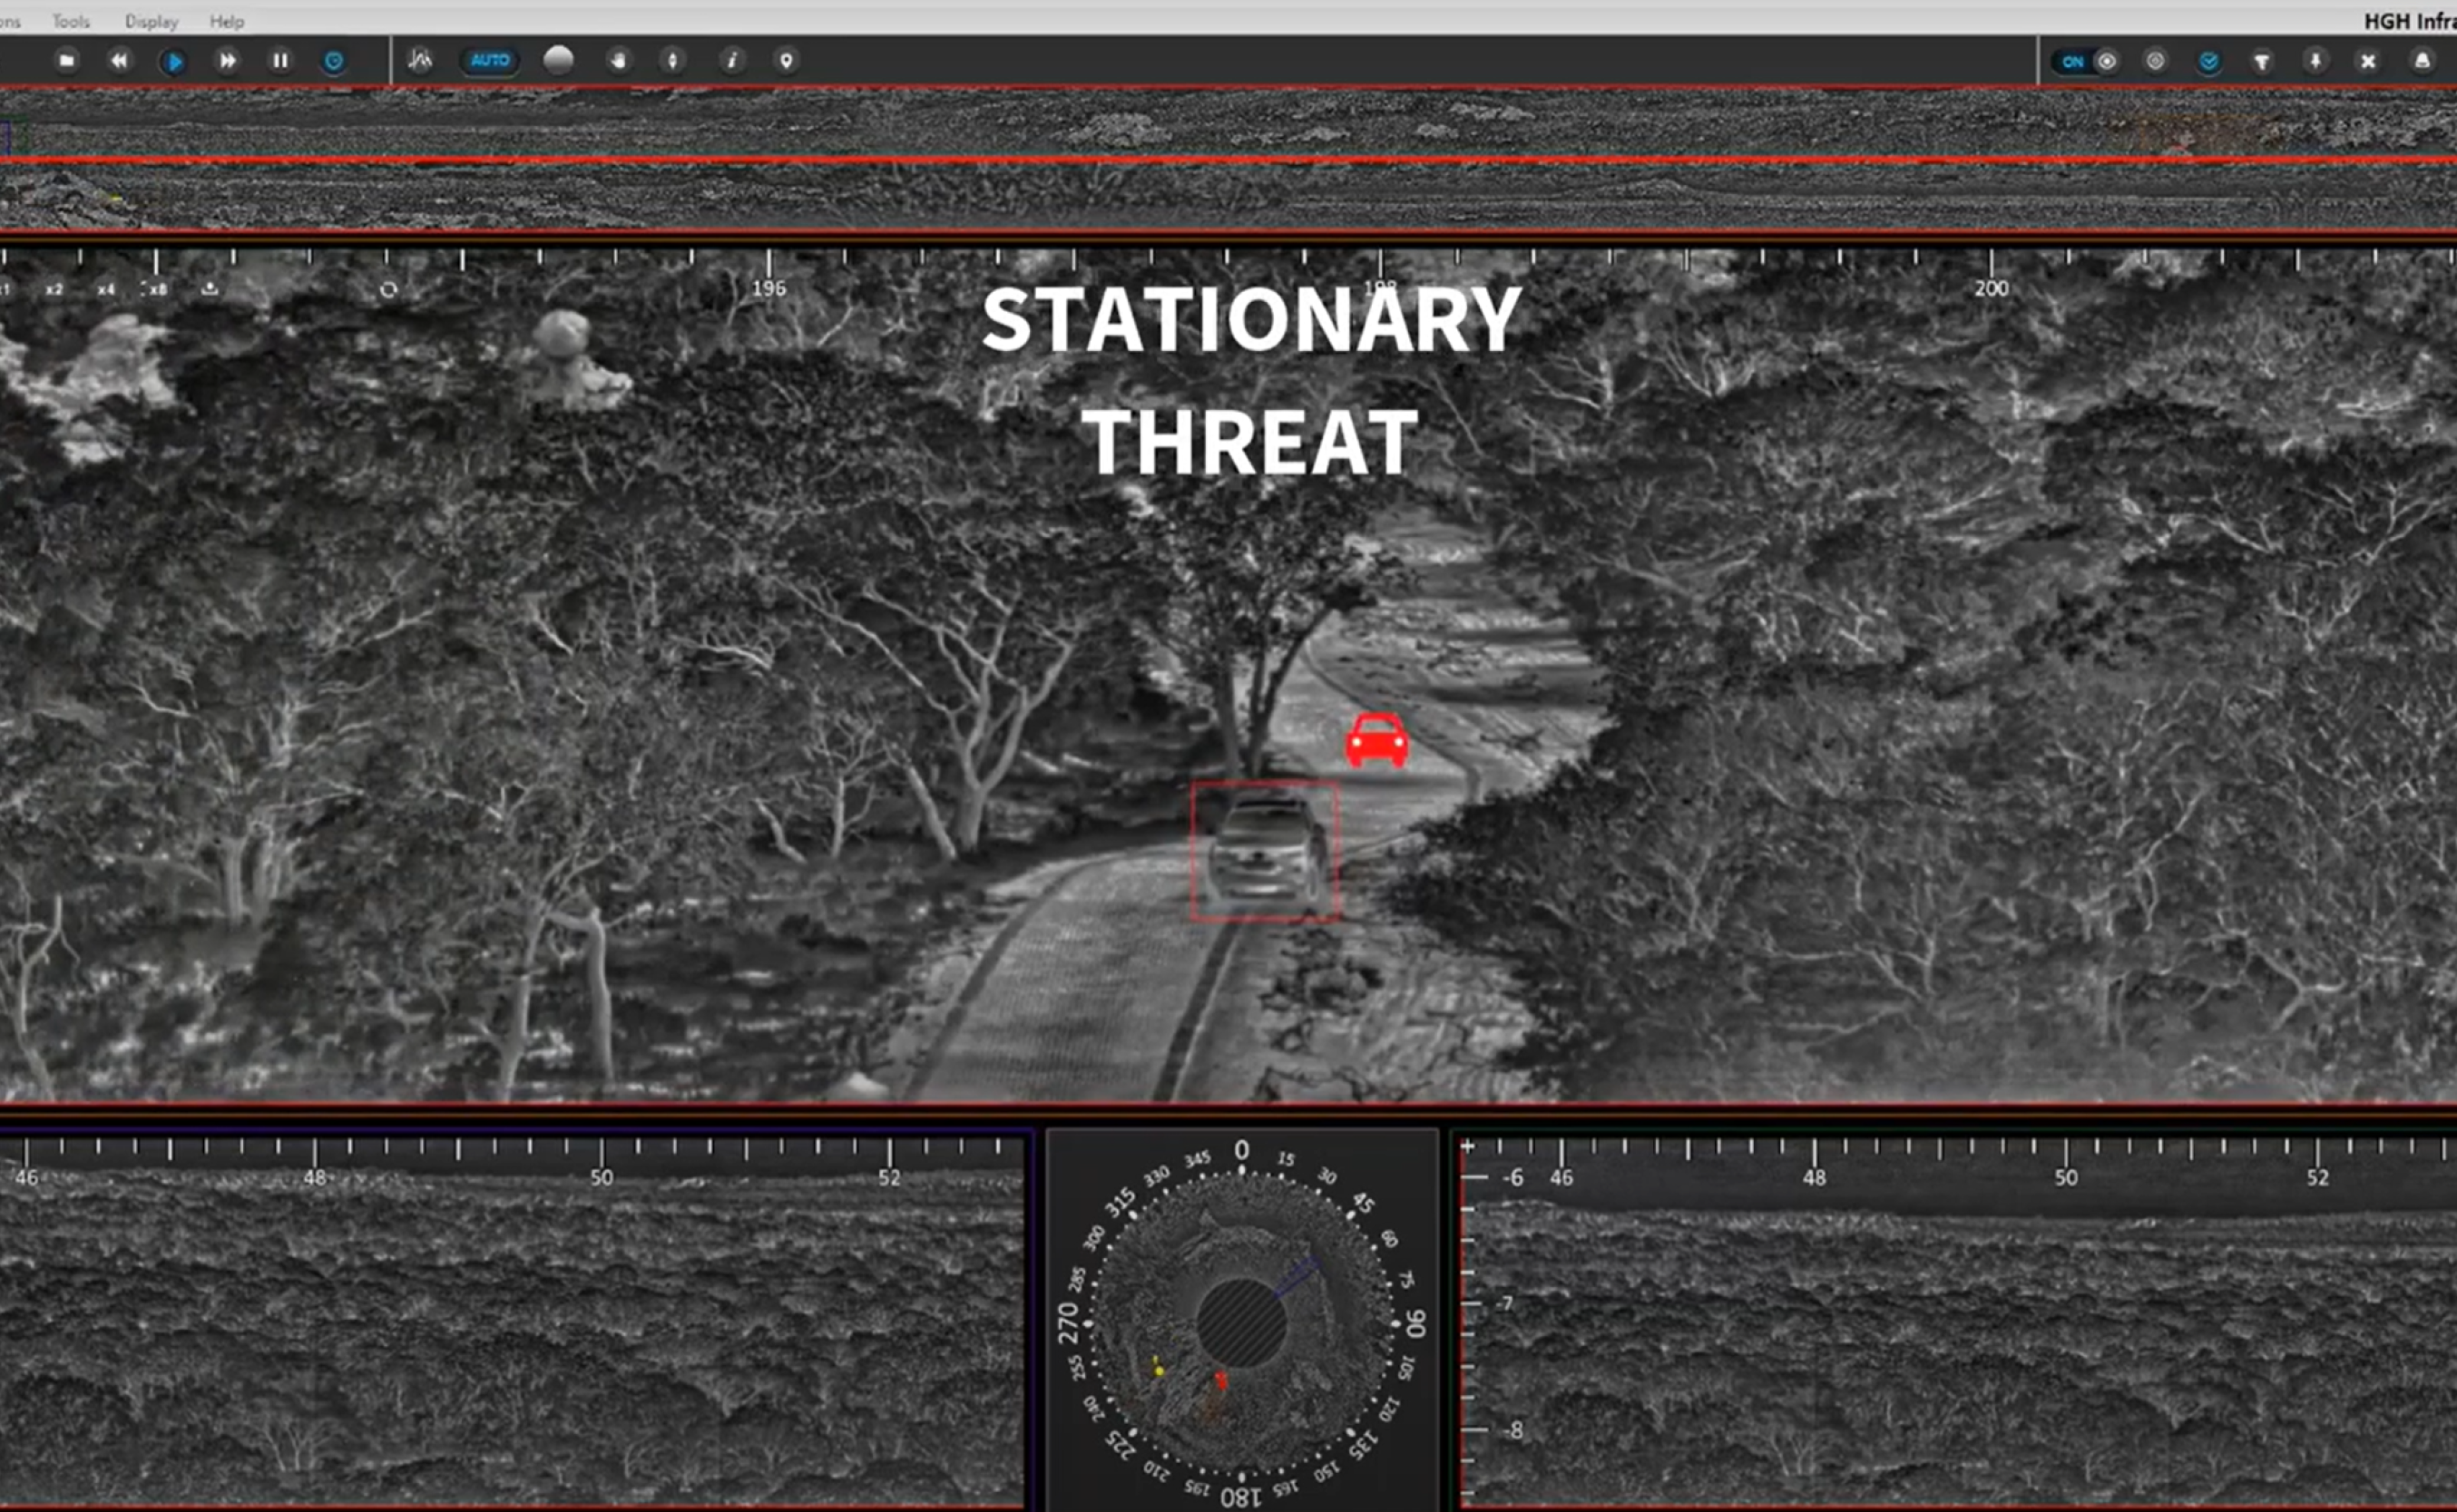Pause the panoramic playback

(x=280, y=61)
